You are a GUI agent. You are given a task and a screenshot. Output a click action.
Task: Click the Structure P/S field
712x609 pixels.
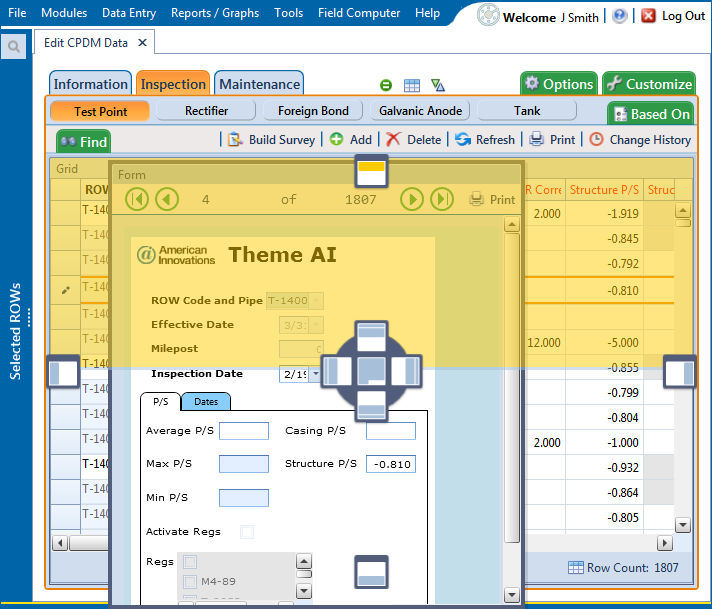[x=391, y=464]
